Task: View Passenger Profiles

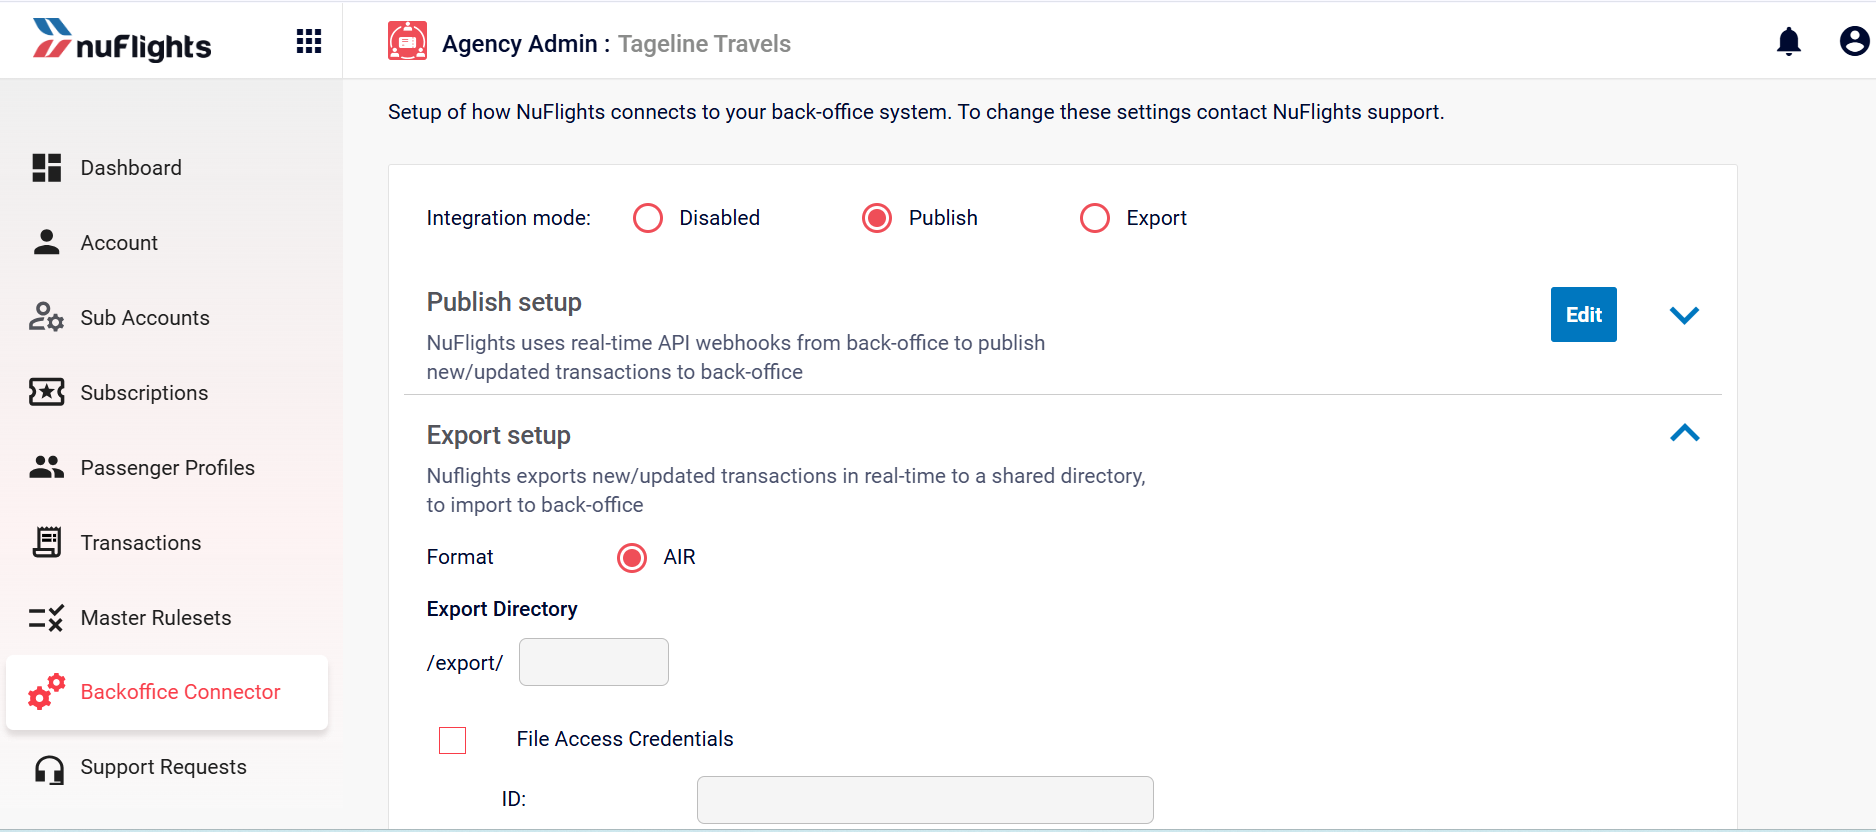Action: [x=167, y=468]
